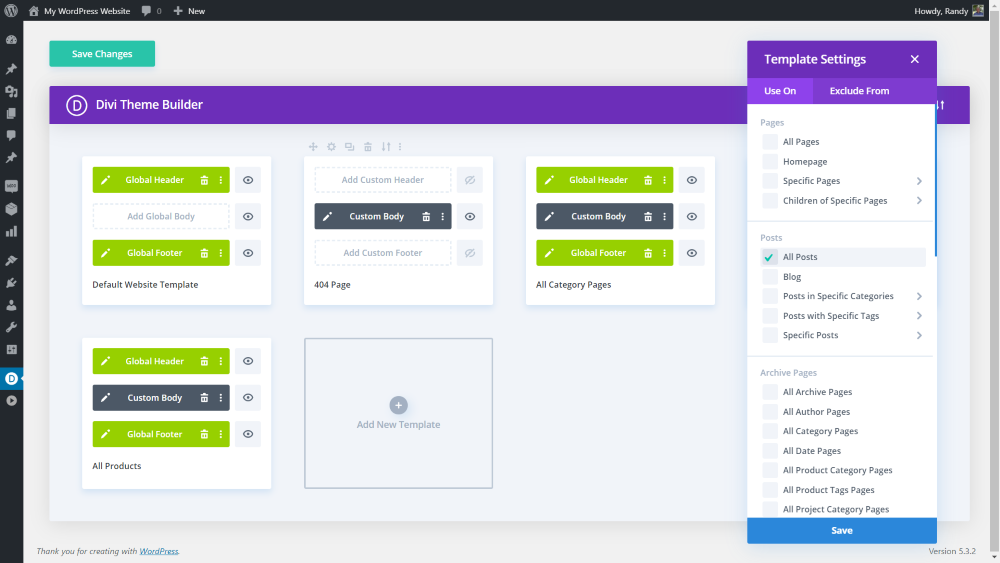Screen dimensions: 1000x563
Task: Expand Posts with Specific Tags arrow
Action: [x=919, y=316]
